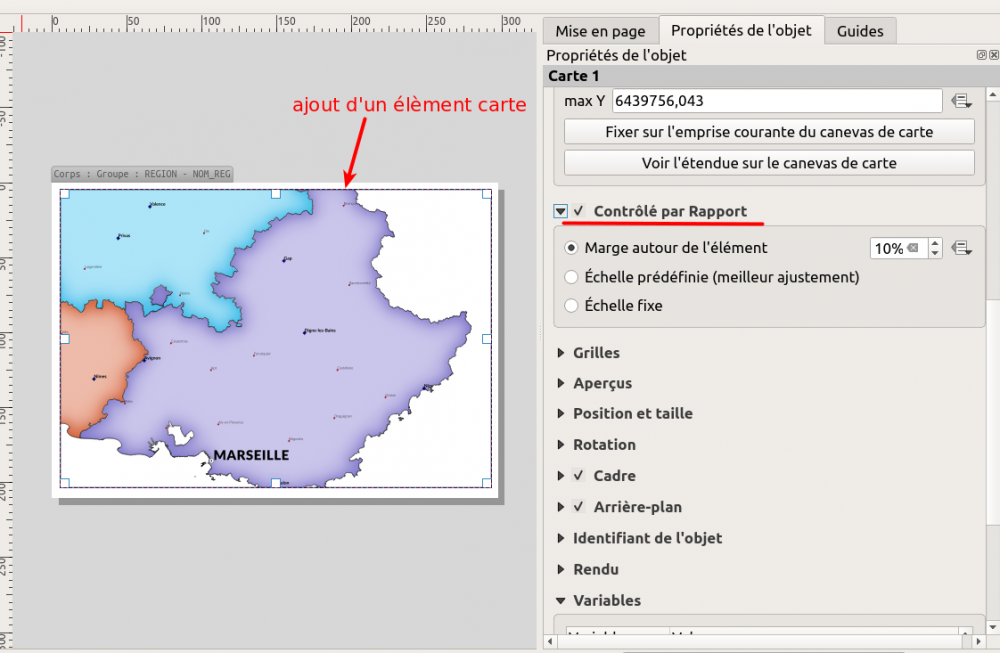1000x653 pixels.
Task: Expand the Position et taille section
Action: (x=559, y=413)
